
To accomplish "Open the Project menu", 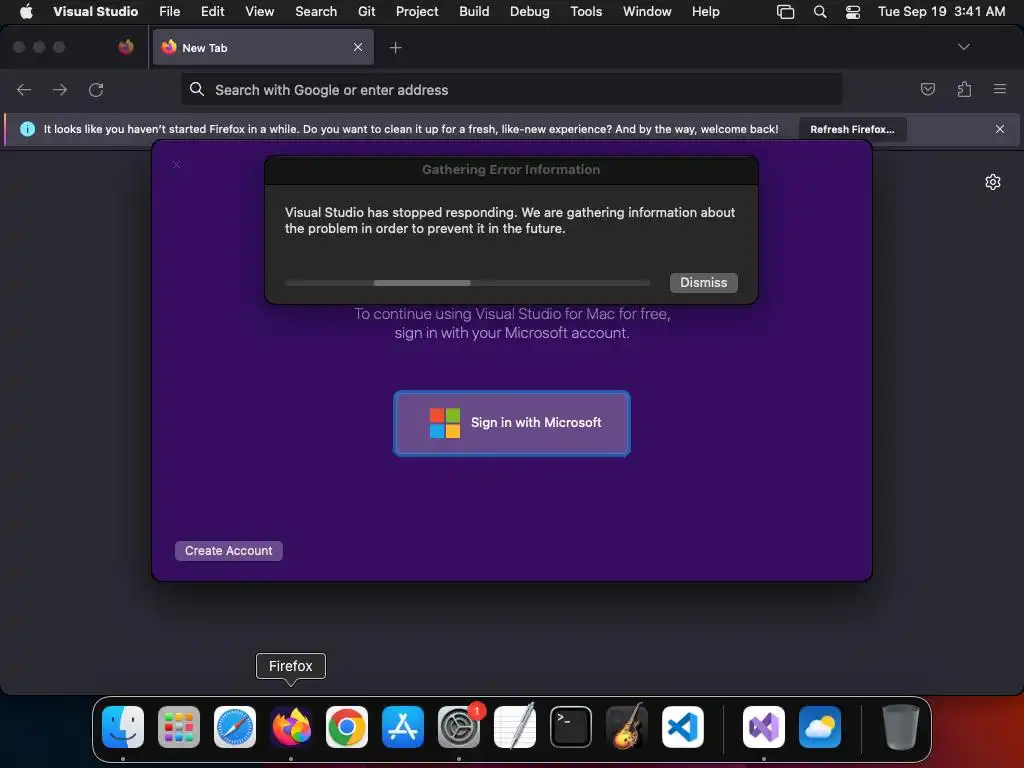I will (417, 12).
